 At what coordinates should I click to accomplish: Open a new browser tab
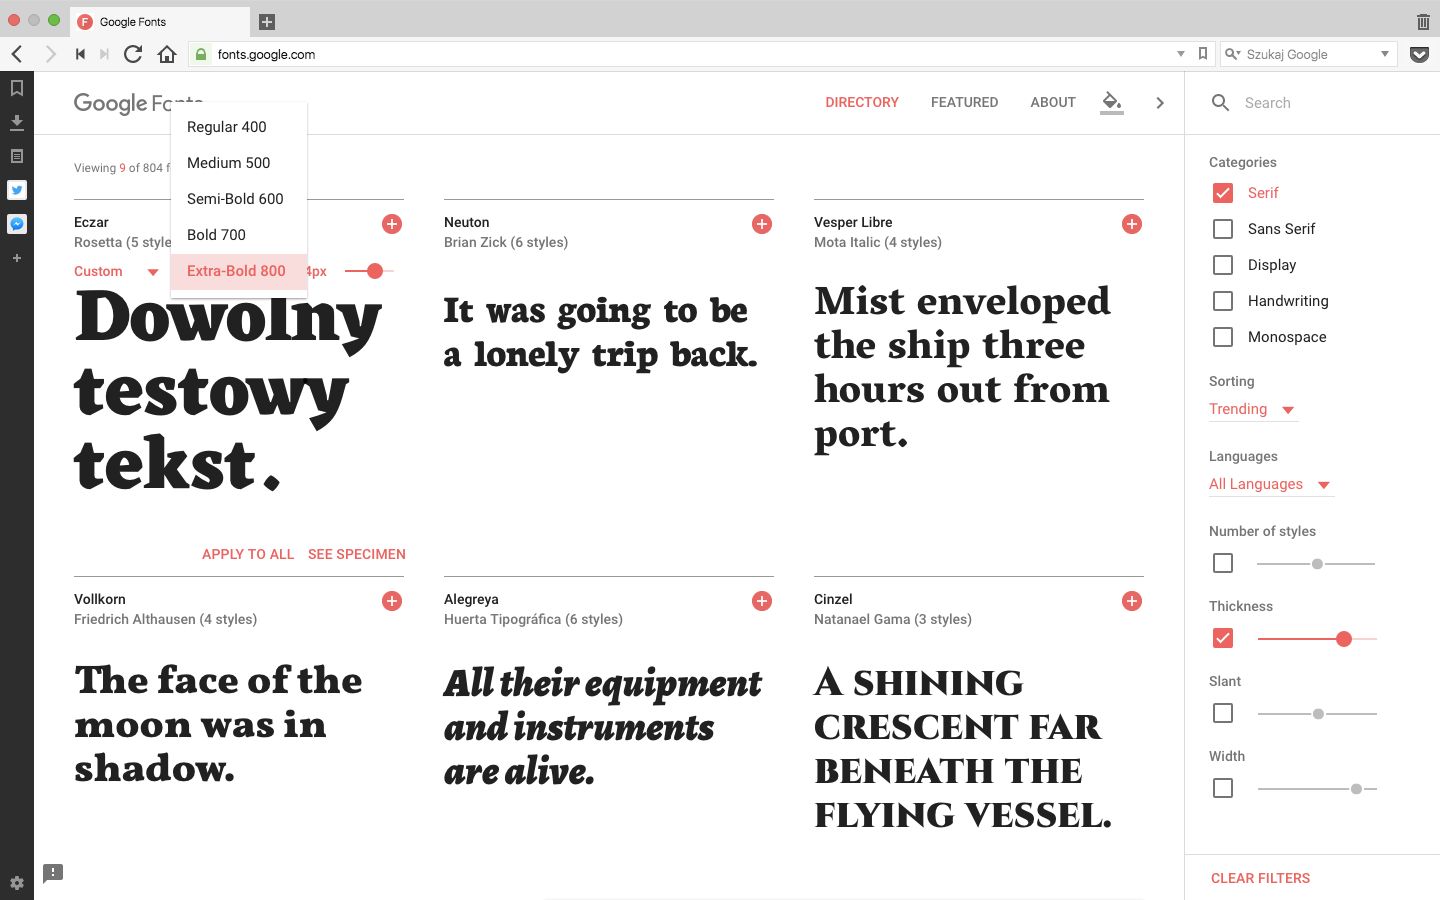click(267, 22)
